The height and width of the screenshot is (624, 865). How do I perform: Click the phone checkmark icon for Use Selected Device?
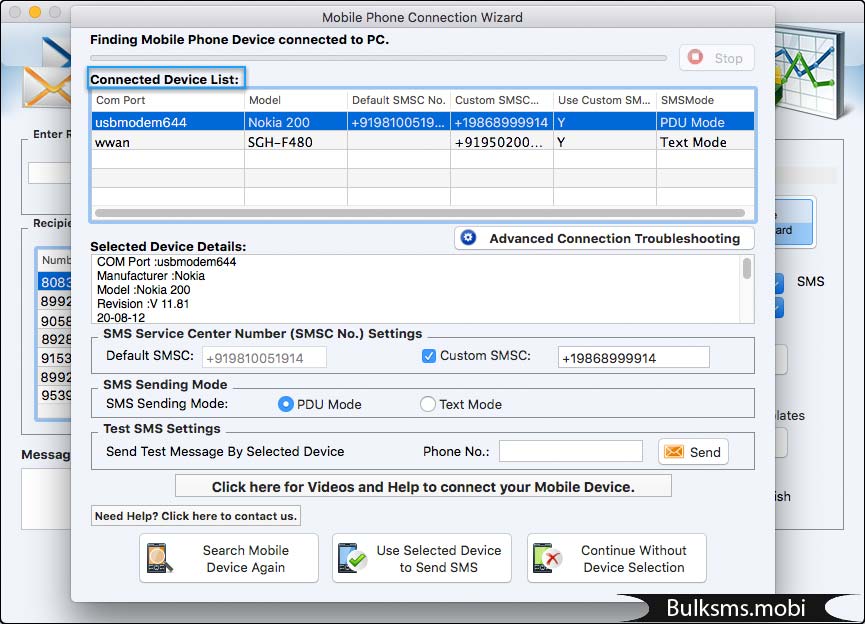click(x=353, y=558)
